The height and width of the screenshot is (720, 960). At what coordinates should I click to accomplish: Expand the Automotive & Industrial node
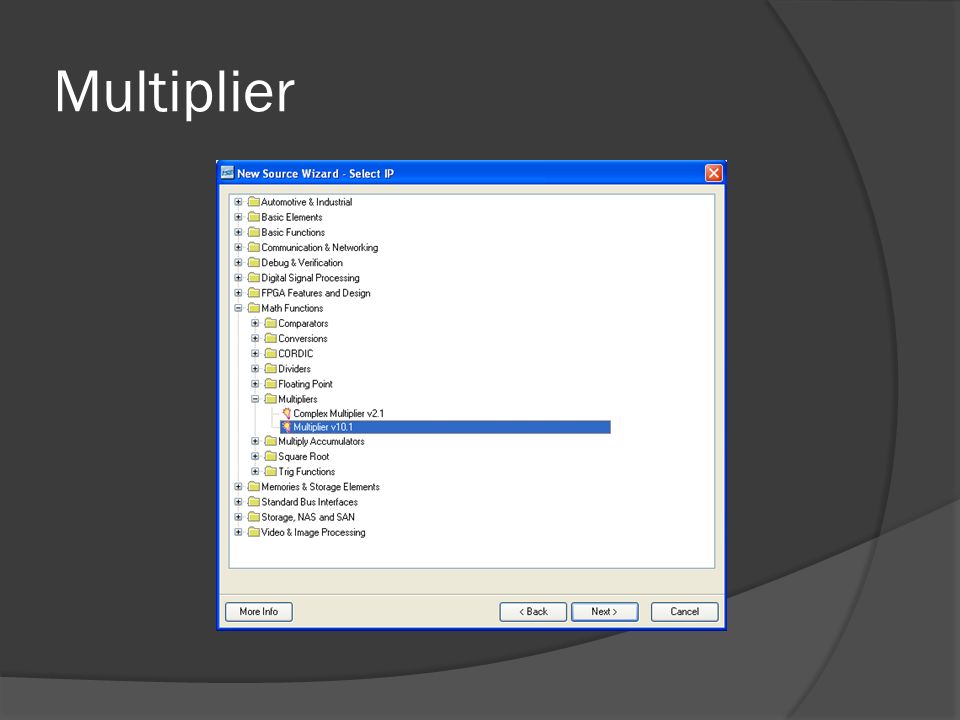238,201
